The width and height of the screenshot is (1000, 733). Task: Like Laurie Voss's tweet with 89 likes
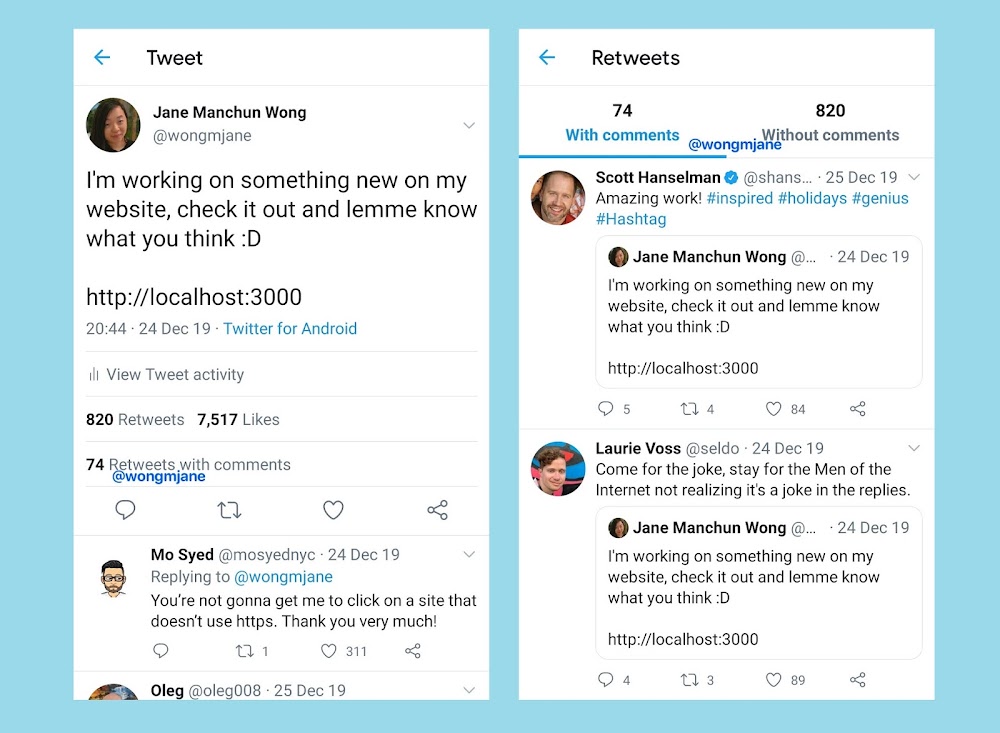773,680
